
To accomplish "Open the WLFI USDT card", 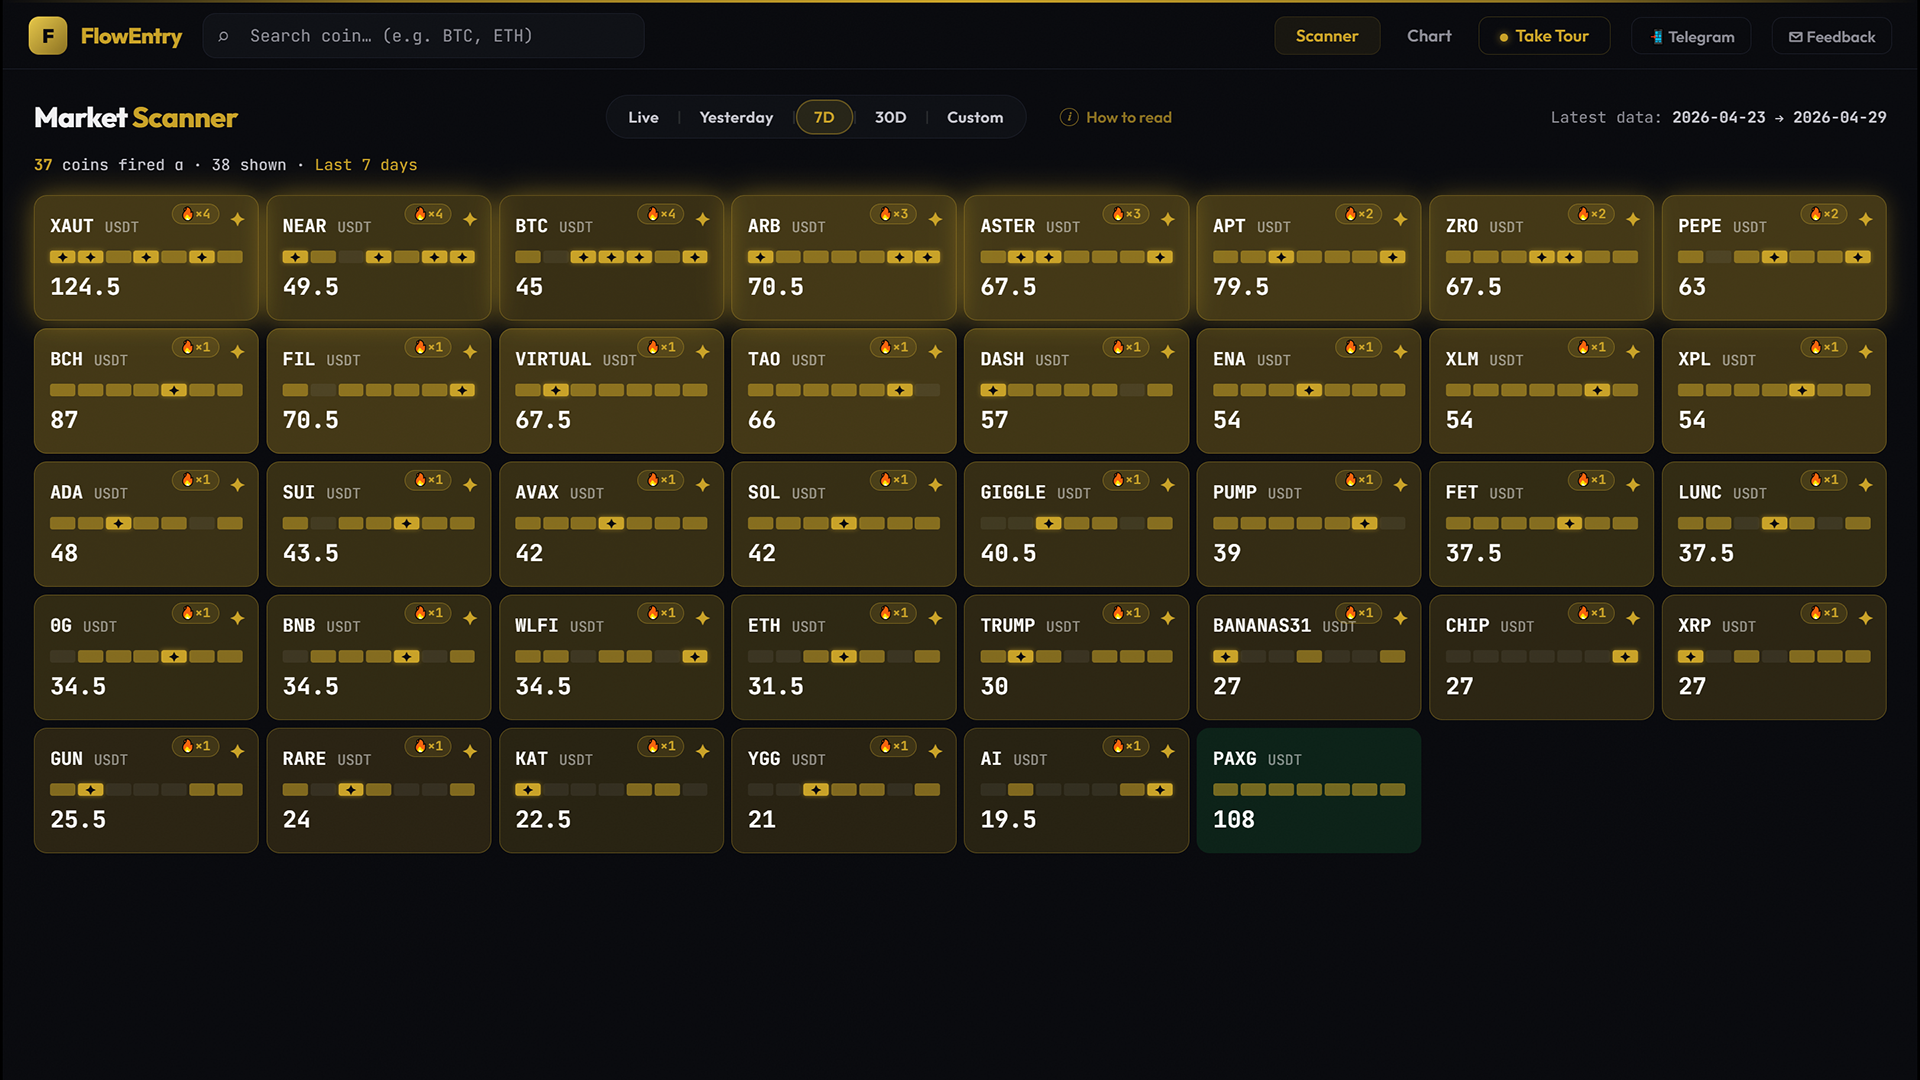I will [611, 657].
